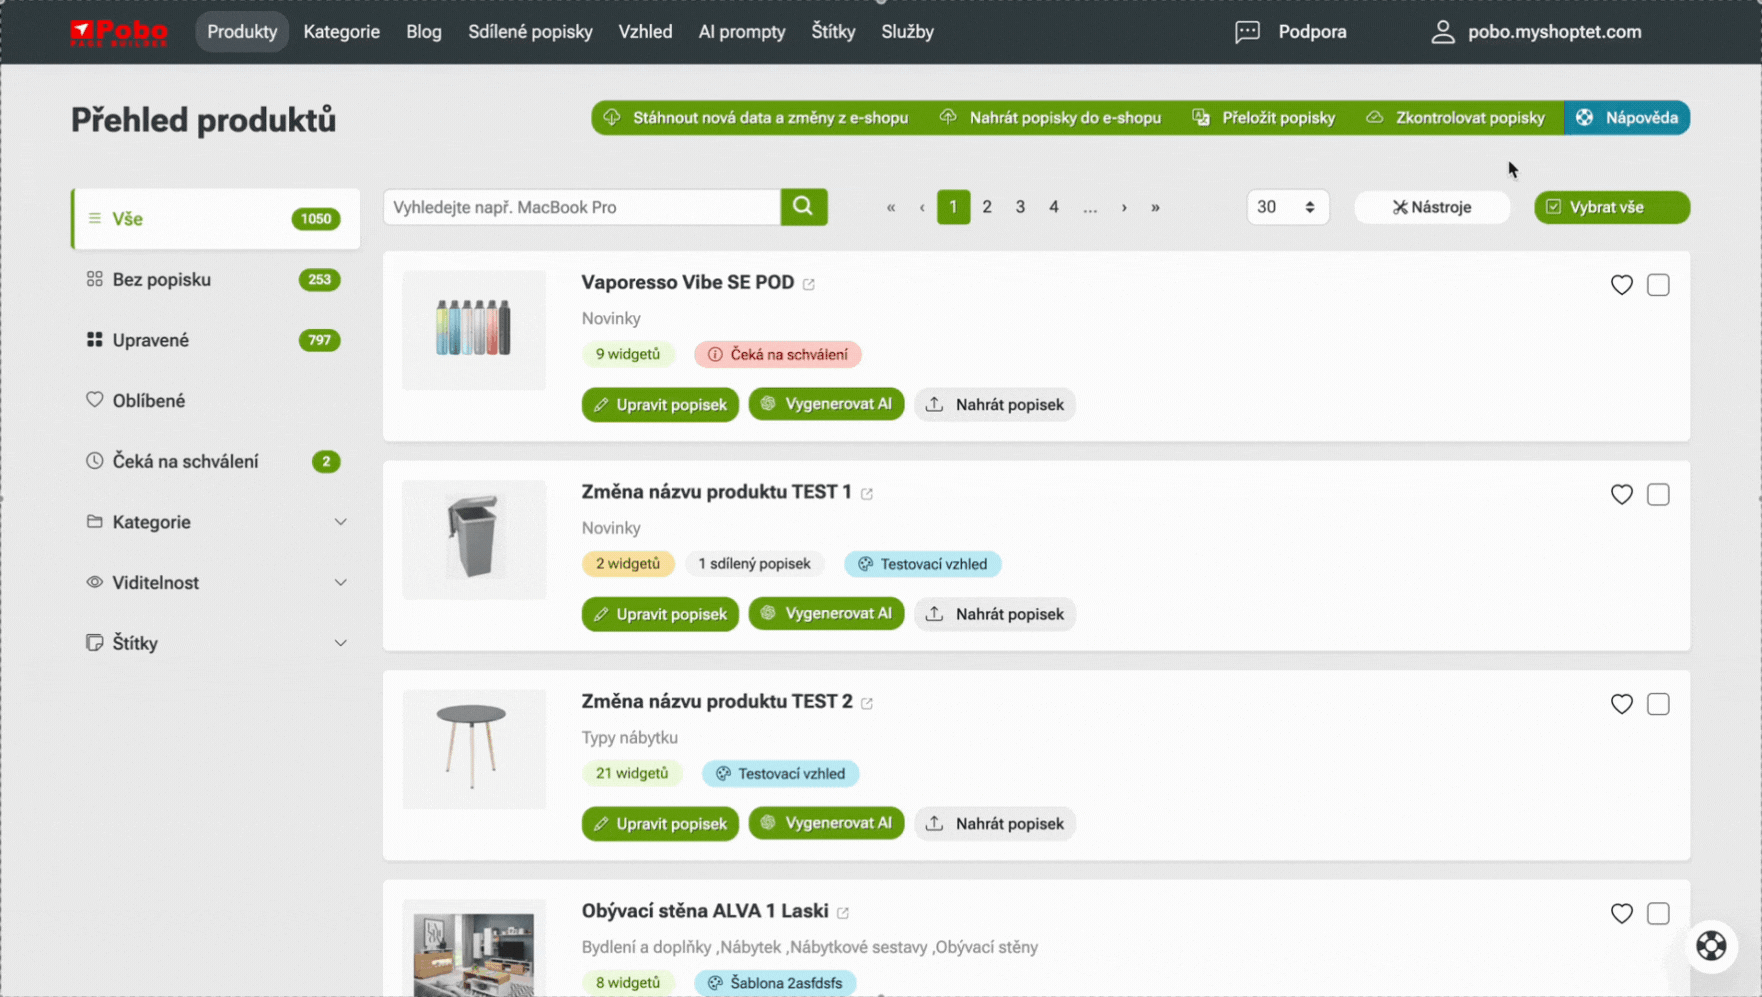
Task: Click Přeložit popisky in the green toolbar
Action: tap(1263, 117)
